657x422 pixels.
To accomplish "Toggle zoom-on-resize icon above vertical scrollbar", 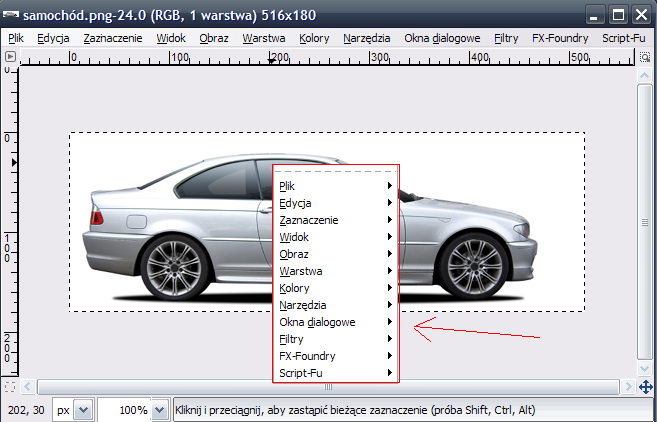I will pyautogui.click(x=645, y=57).
